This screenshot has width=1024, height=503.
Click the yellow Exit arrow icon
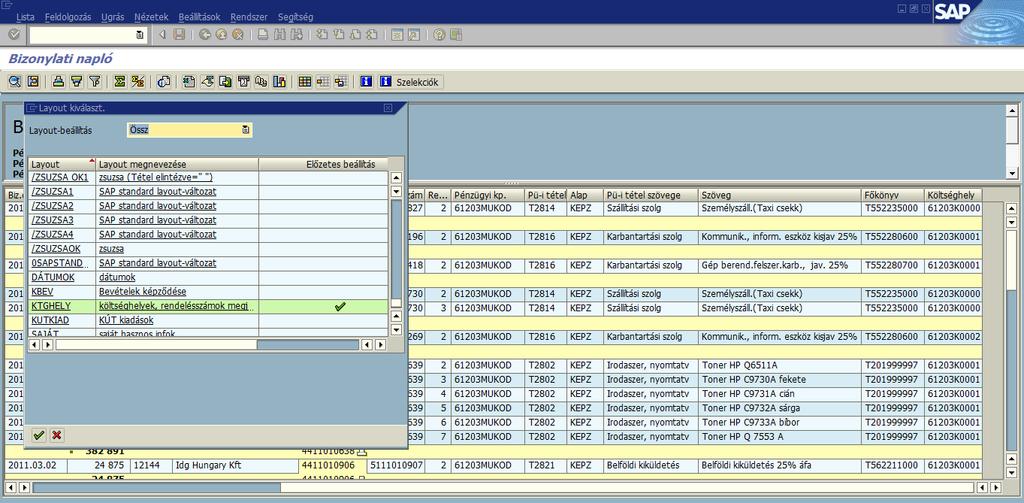pyautogui.click(x=222, y=35)
